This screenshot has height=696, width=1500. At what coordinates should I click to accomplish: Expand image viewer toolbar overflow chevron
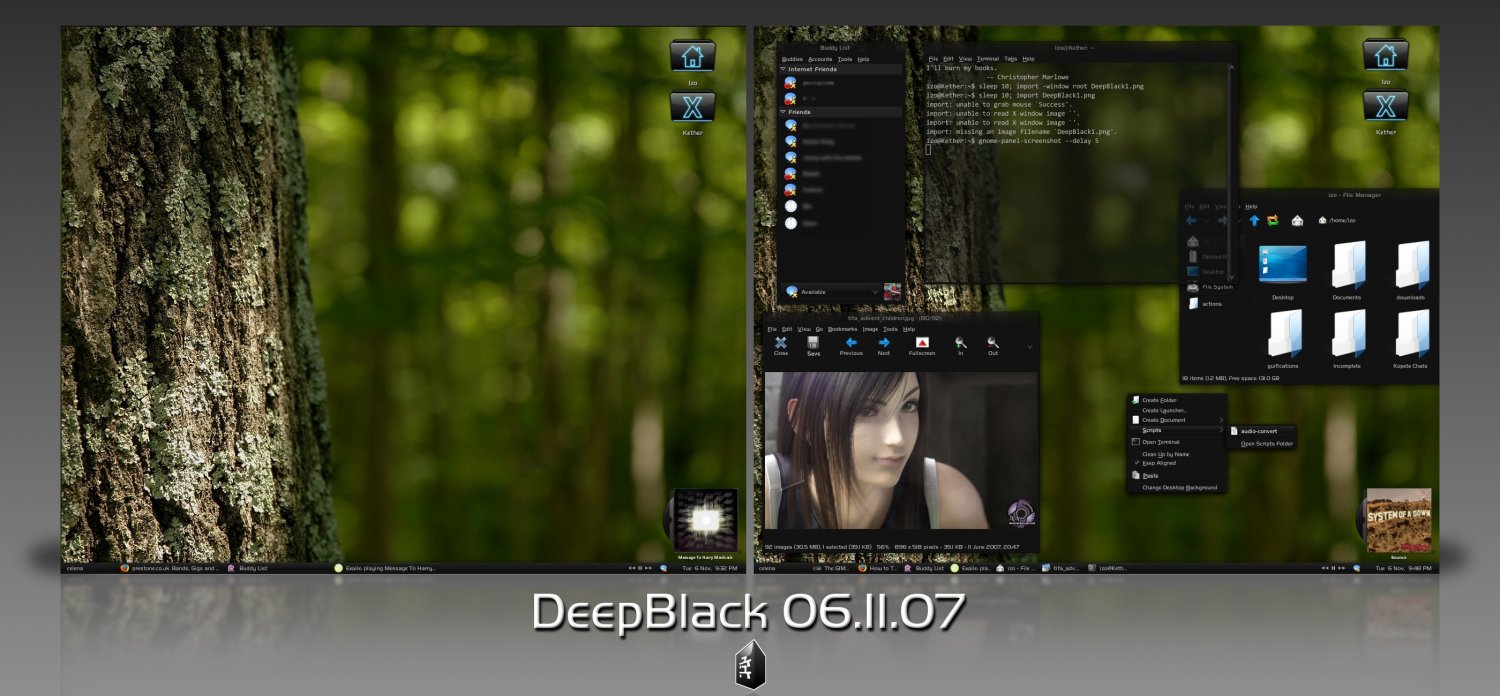click(x=1030, y=346)
